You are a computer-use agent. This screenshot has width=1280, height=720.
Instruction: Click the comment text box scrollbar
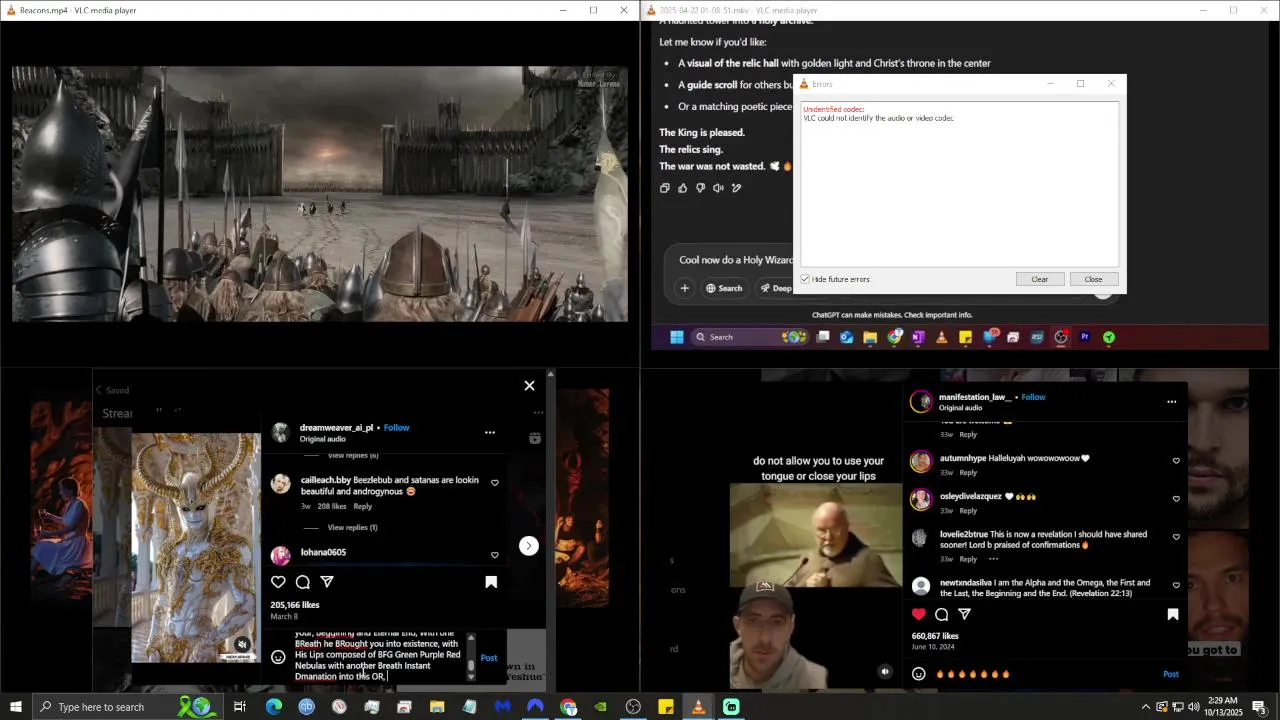click(x=471, y=658)
